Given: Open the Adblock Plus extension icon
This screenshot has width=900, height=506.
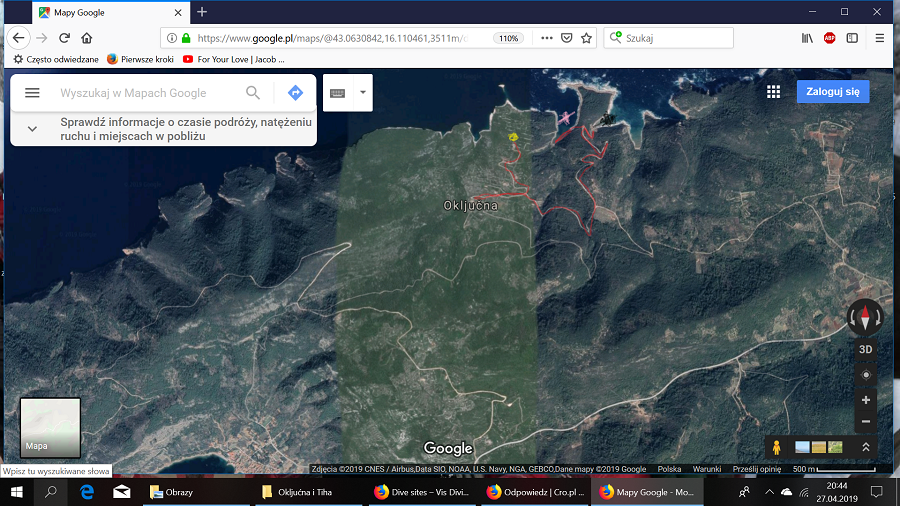Looking at the screenshot, I should pyautogui.click(x=829, y=38).
